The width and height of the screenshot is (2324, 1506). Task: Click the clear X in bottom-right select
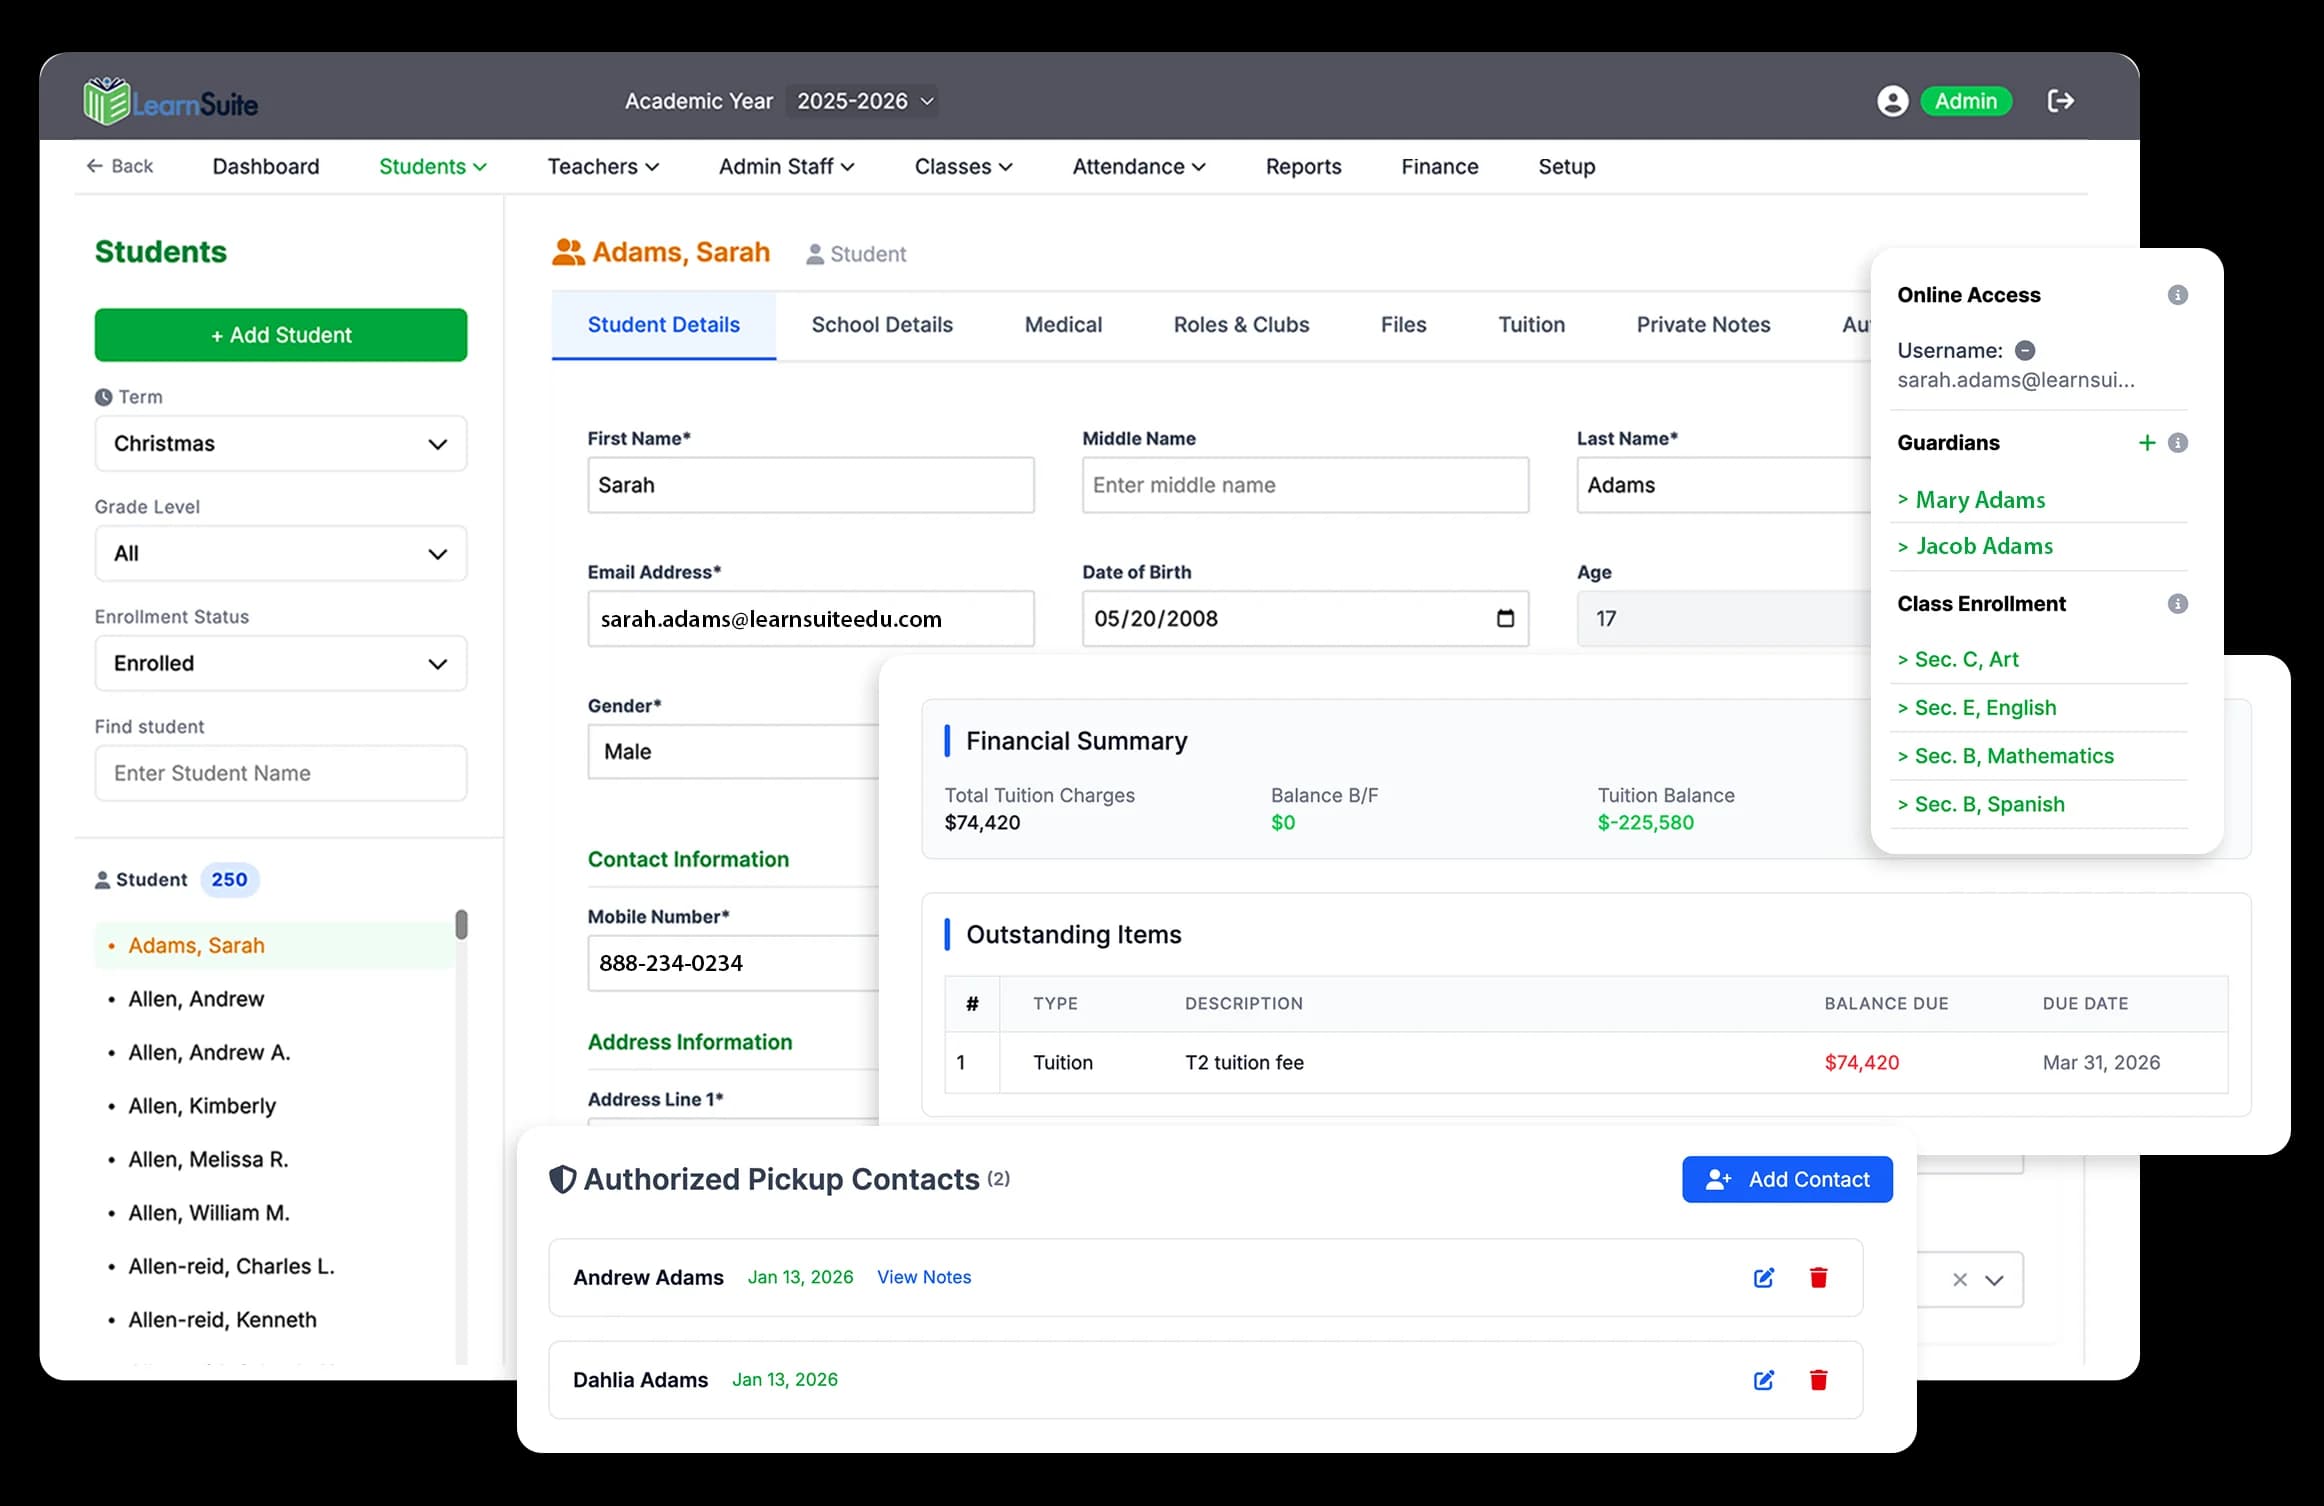click(1960, 1280)
